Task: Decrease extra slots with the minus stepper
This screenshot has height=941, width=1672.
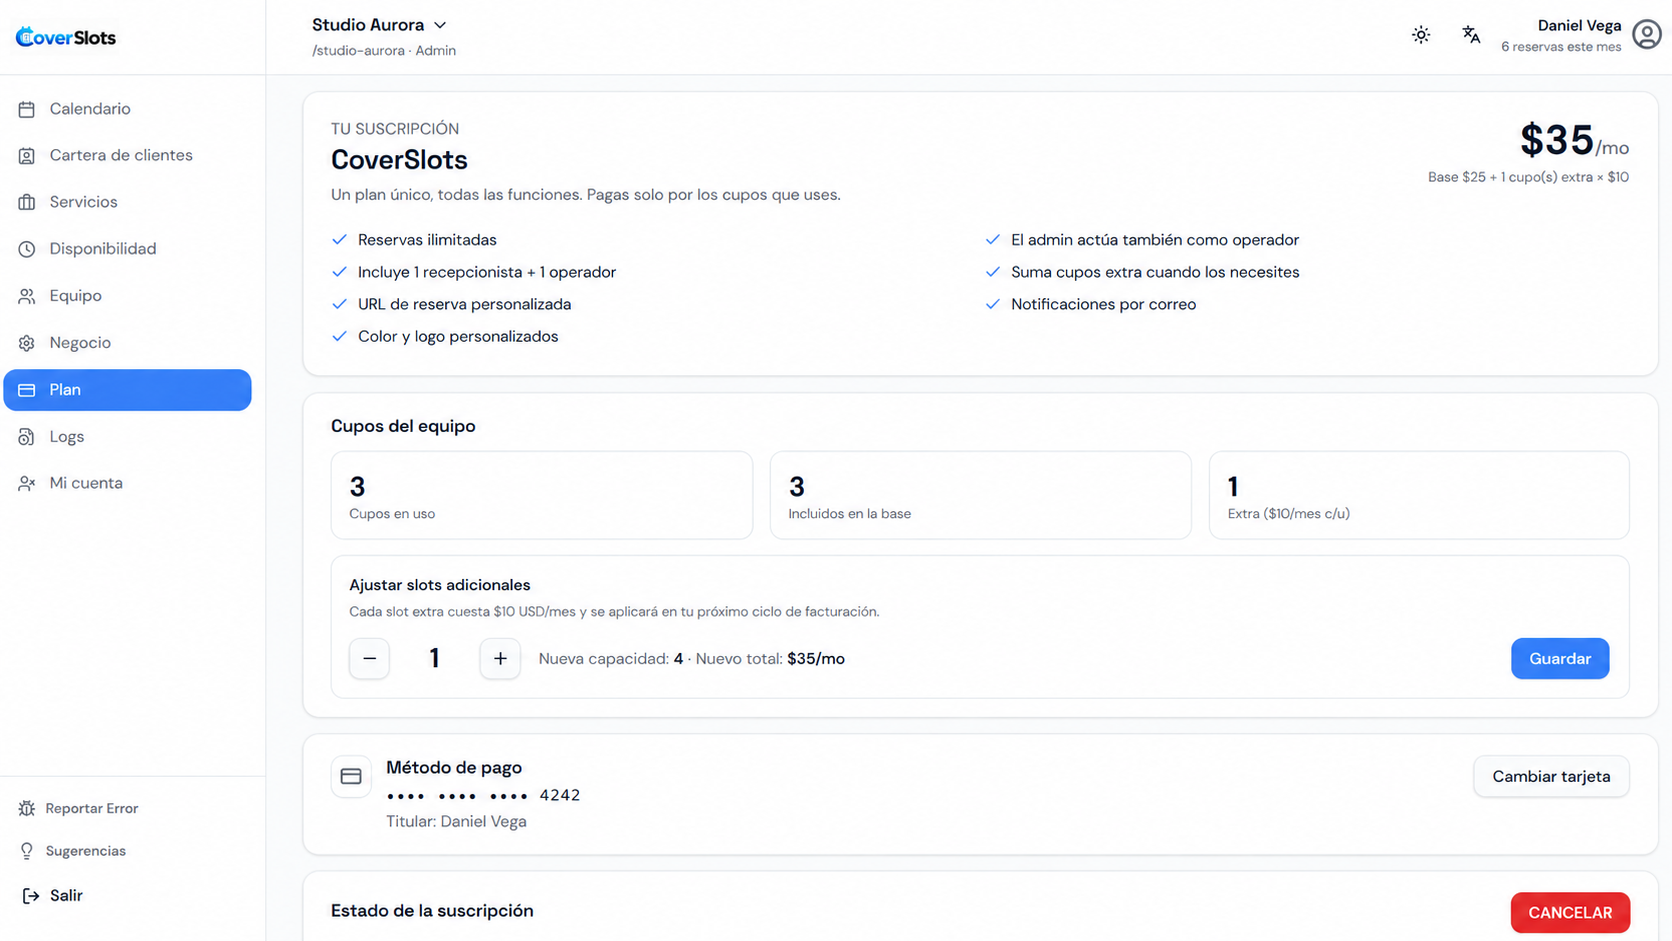Action: pos(369,659)
